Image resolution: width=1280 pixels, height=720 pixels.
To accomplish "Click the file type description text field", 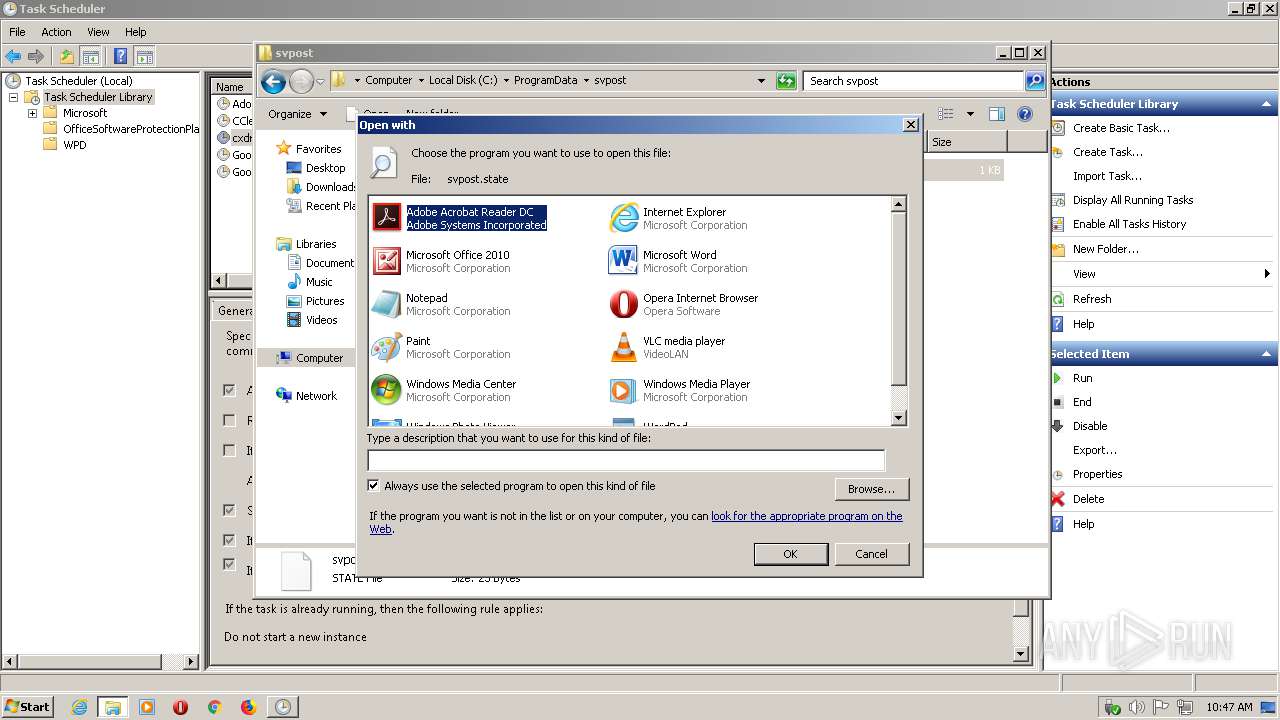I will (x=626, y=460).
